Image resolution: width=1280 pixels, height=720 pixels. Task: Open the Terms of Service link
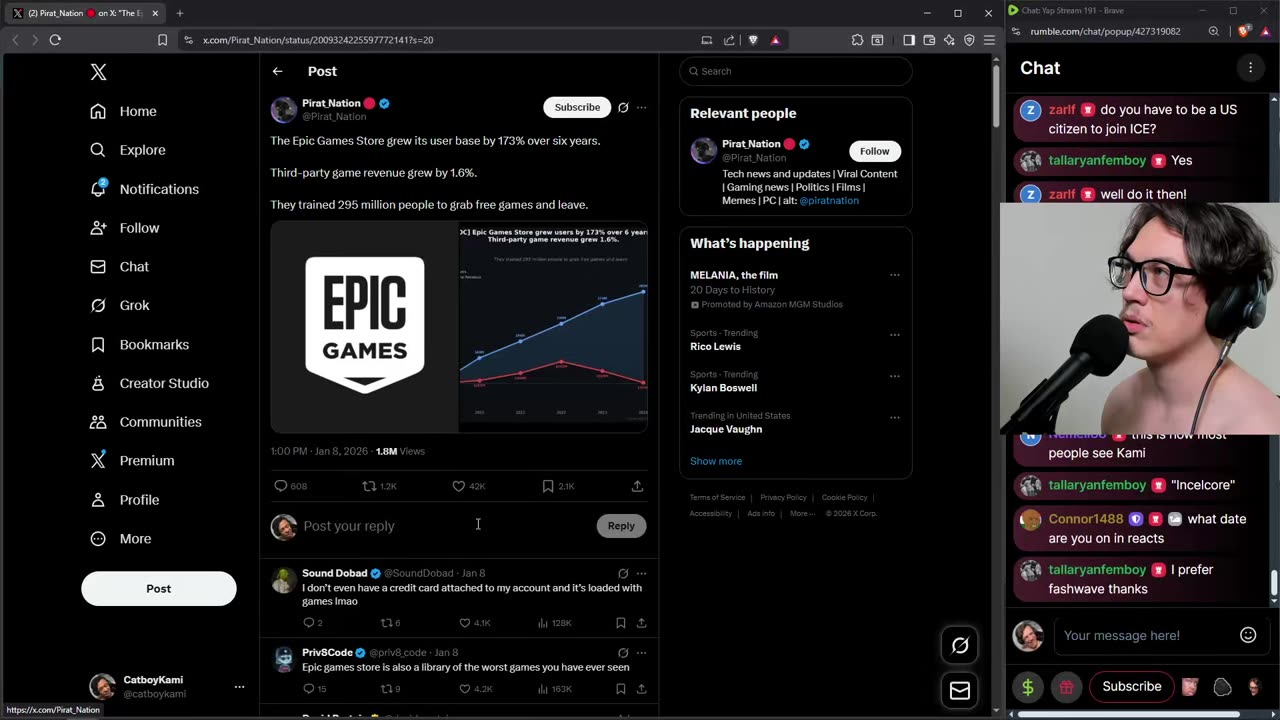(x=717, y=497)
